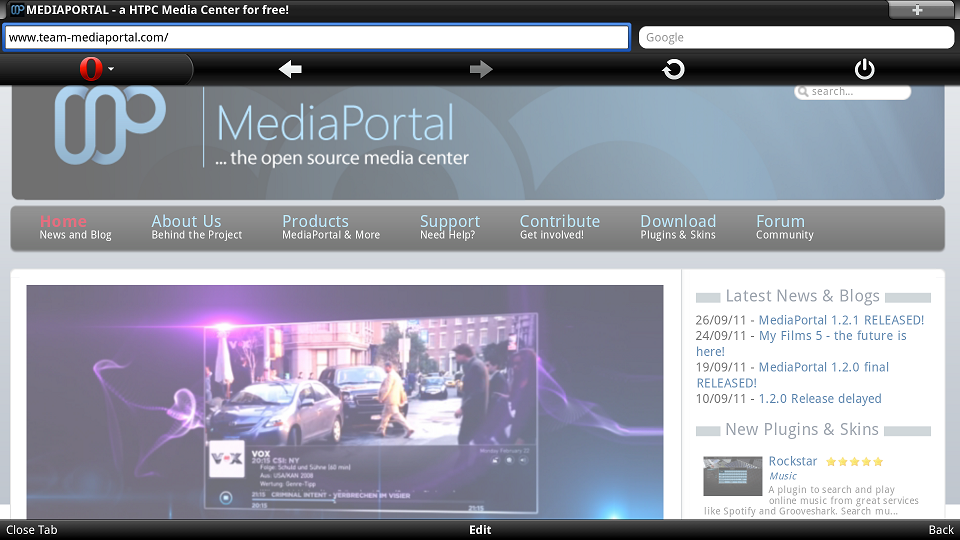The image size is (960, 540).
Task: Open a new tab with plus button
Action: point(917,10)
